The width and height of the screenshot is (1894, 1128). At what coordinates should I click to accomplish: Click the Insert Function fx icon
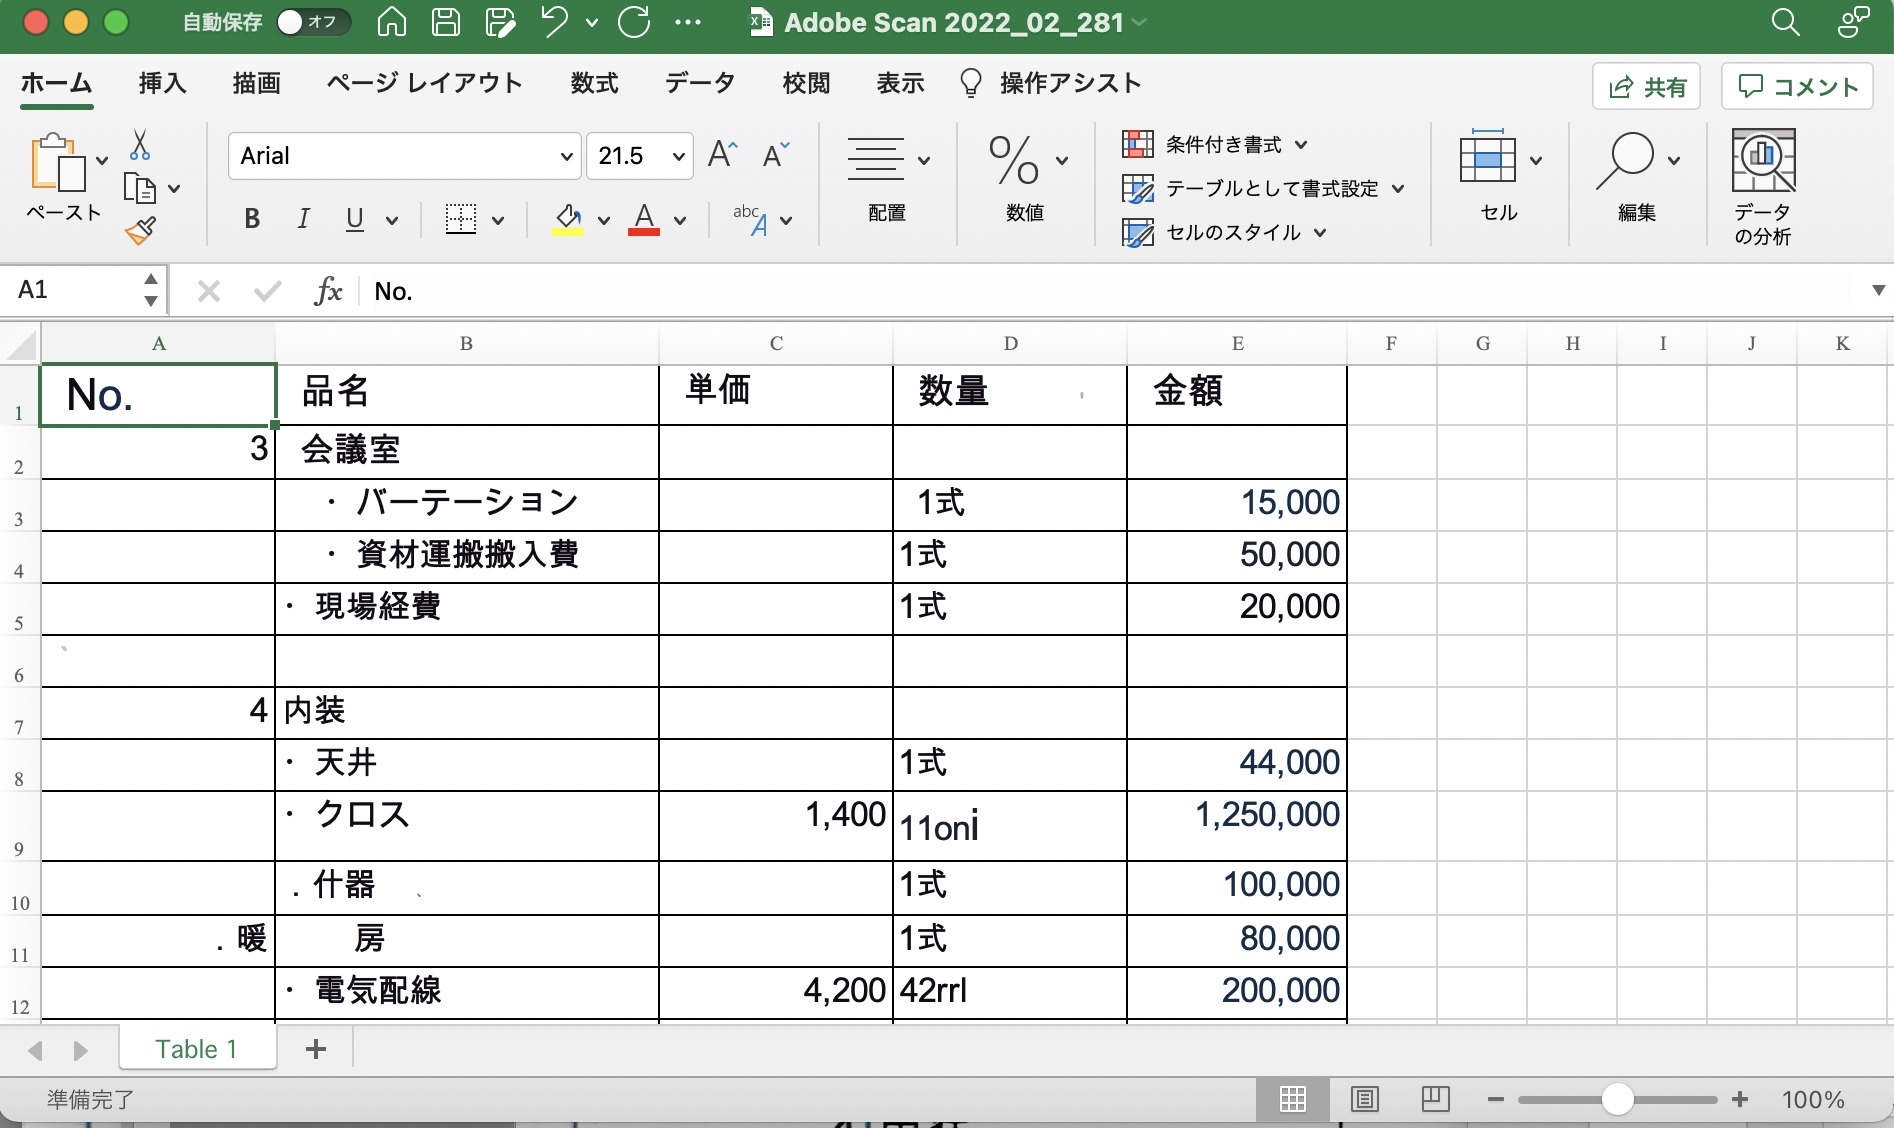point(327,291)
